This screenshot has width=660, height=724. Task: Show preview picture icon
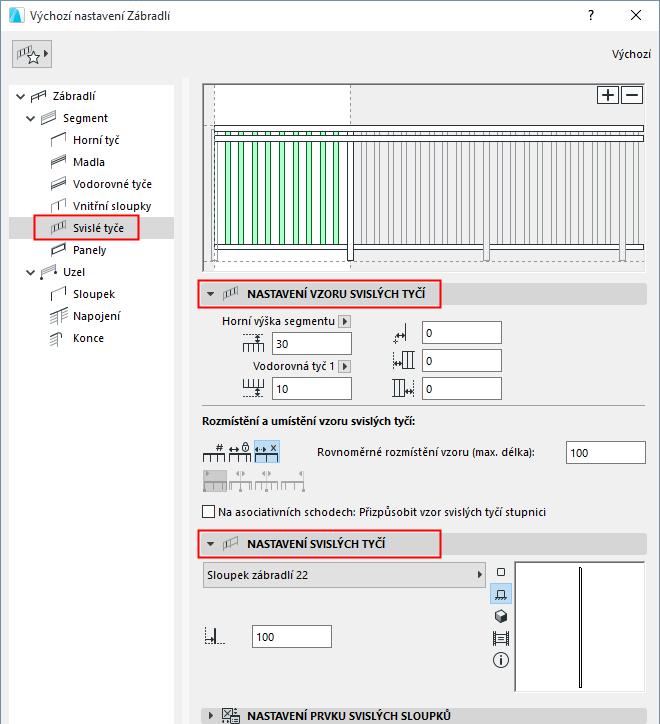(x=501, y=638)
